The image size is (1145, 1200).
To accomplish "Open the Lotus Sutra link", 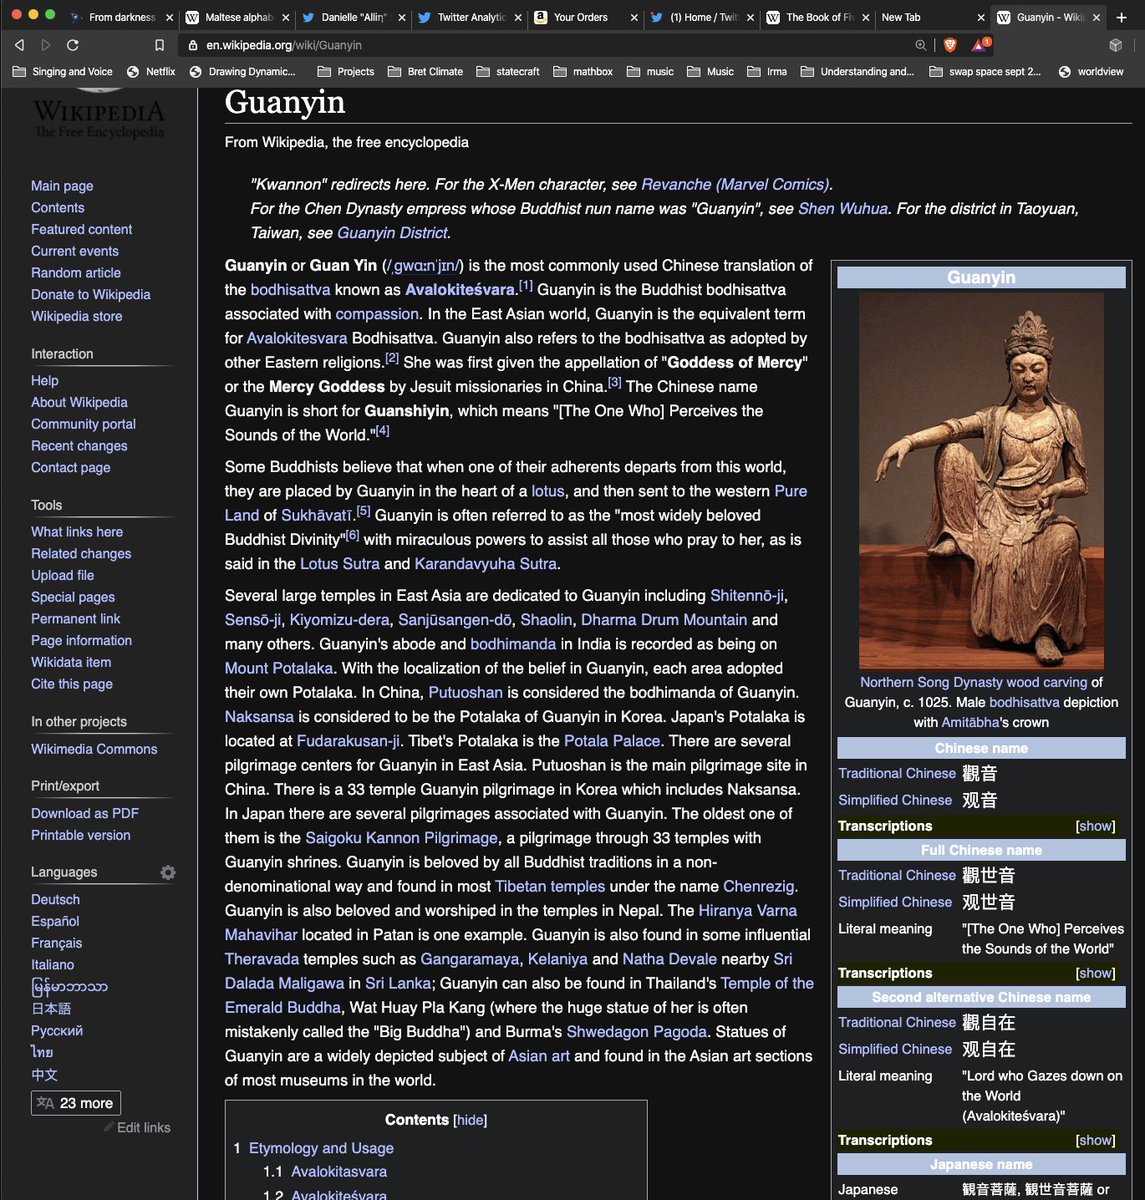I will coord(340,564).
